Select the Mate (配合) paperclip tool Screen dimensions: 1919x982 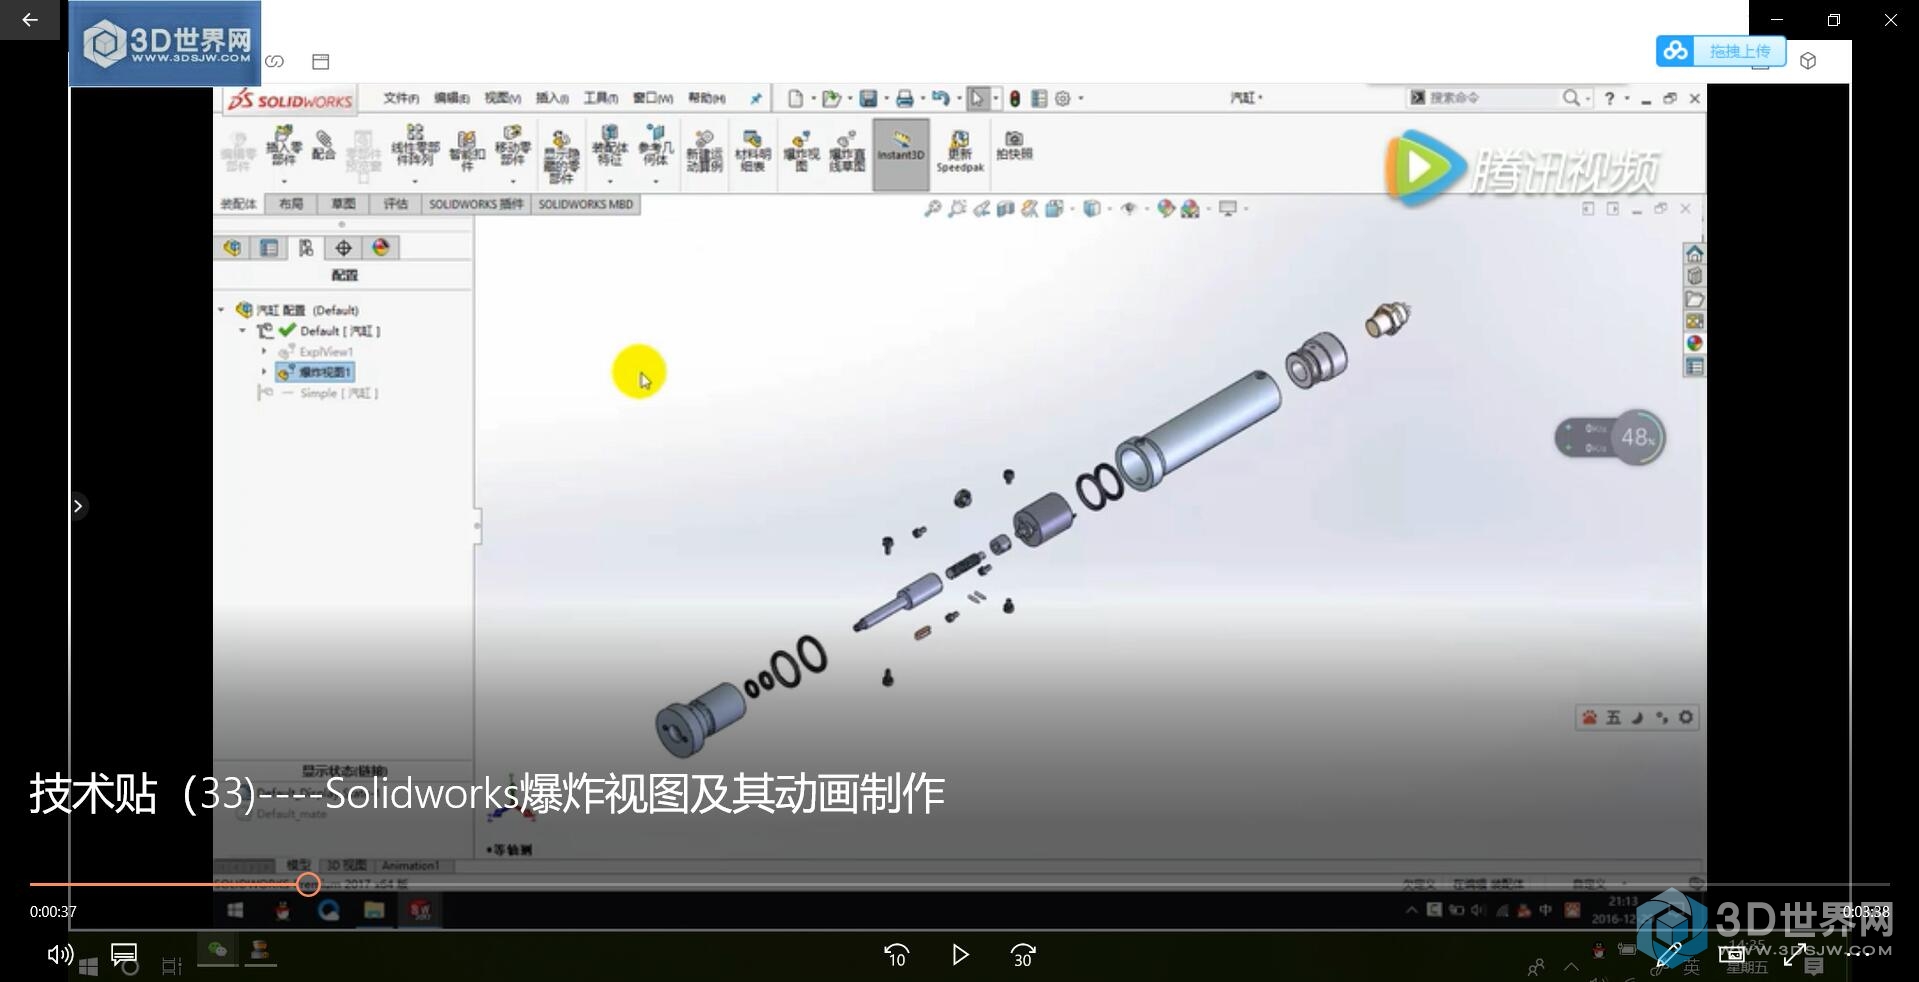323,145
